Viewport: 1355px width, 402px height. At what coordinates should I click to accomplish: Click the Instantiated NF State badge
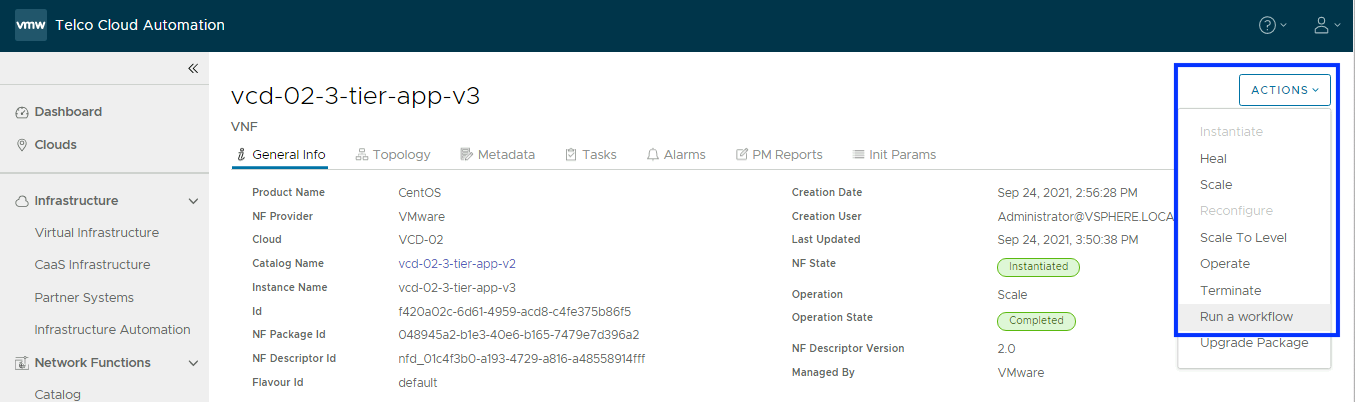point(1038,267)
